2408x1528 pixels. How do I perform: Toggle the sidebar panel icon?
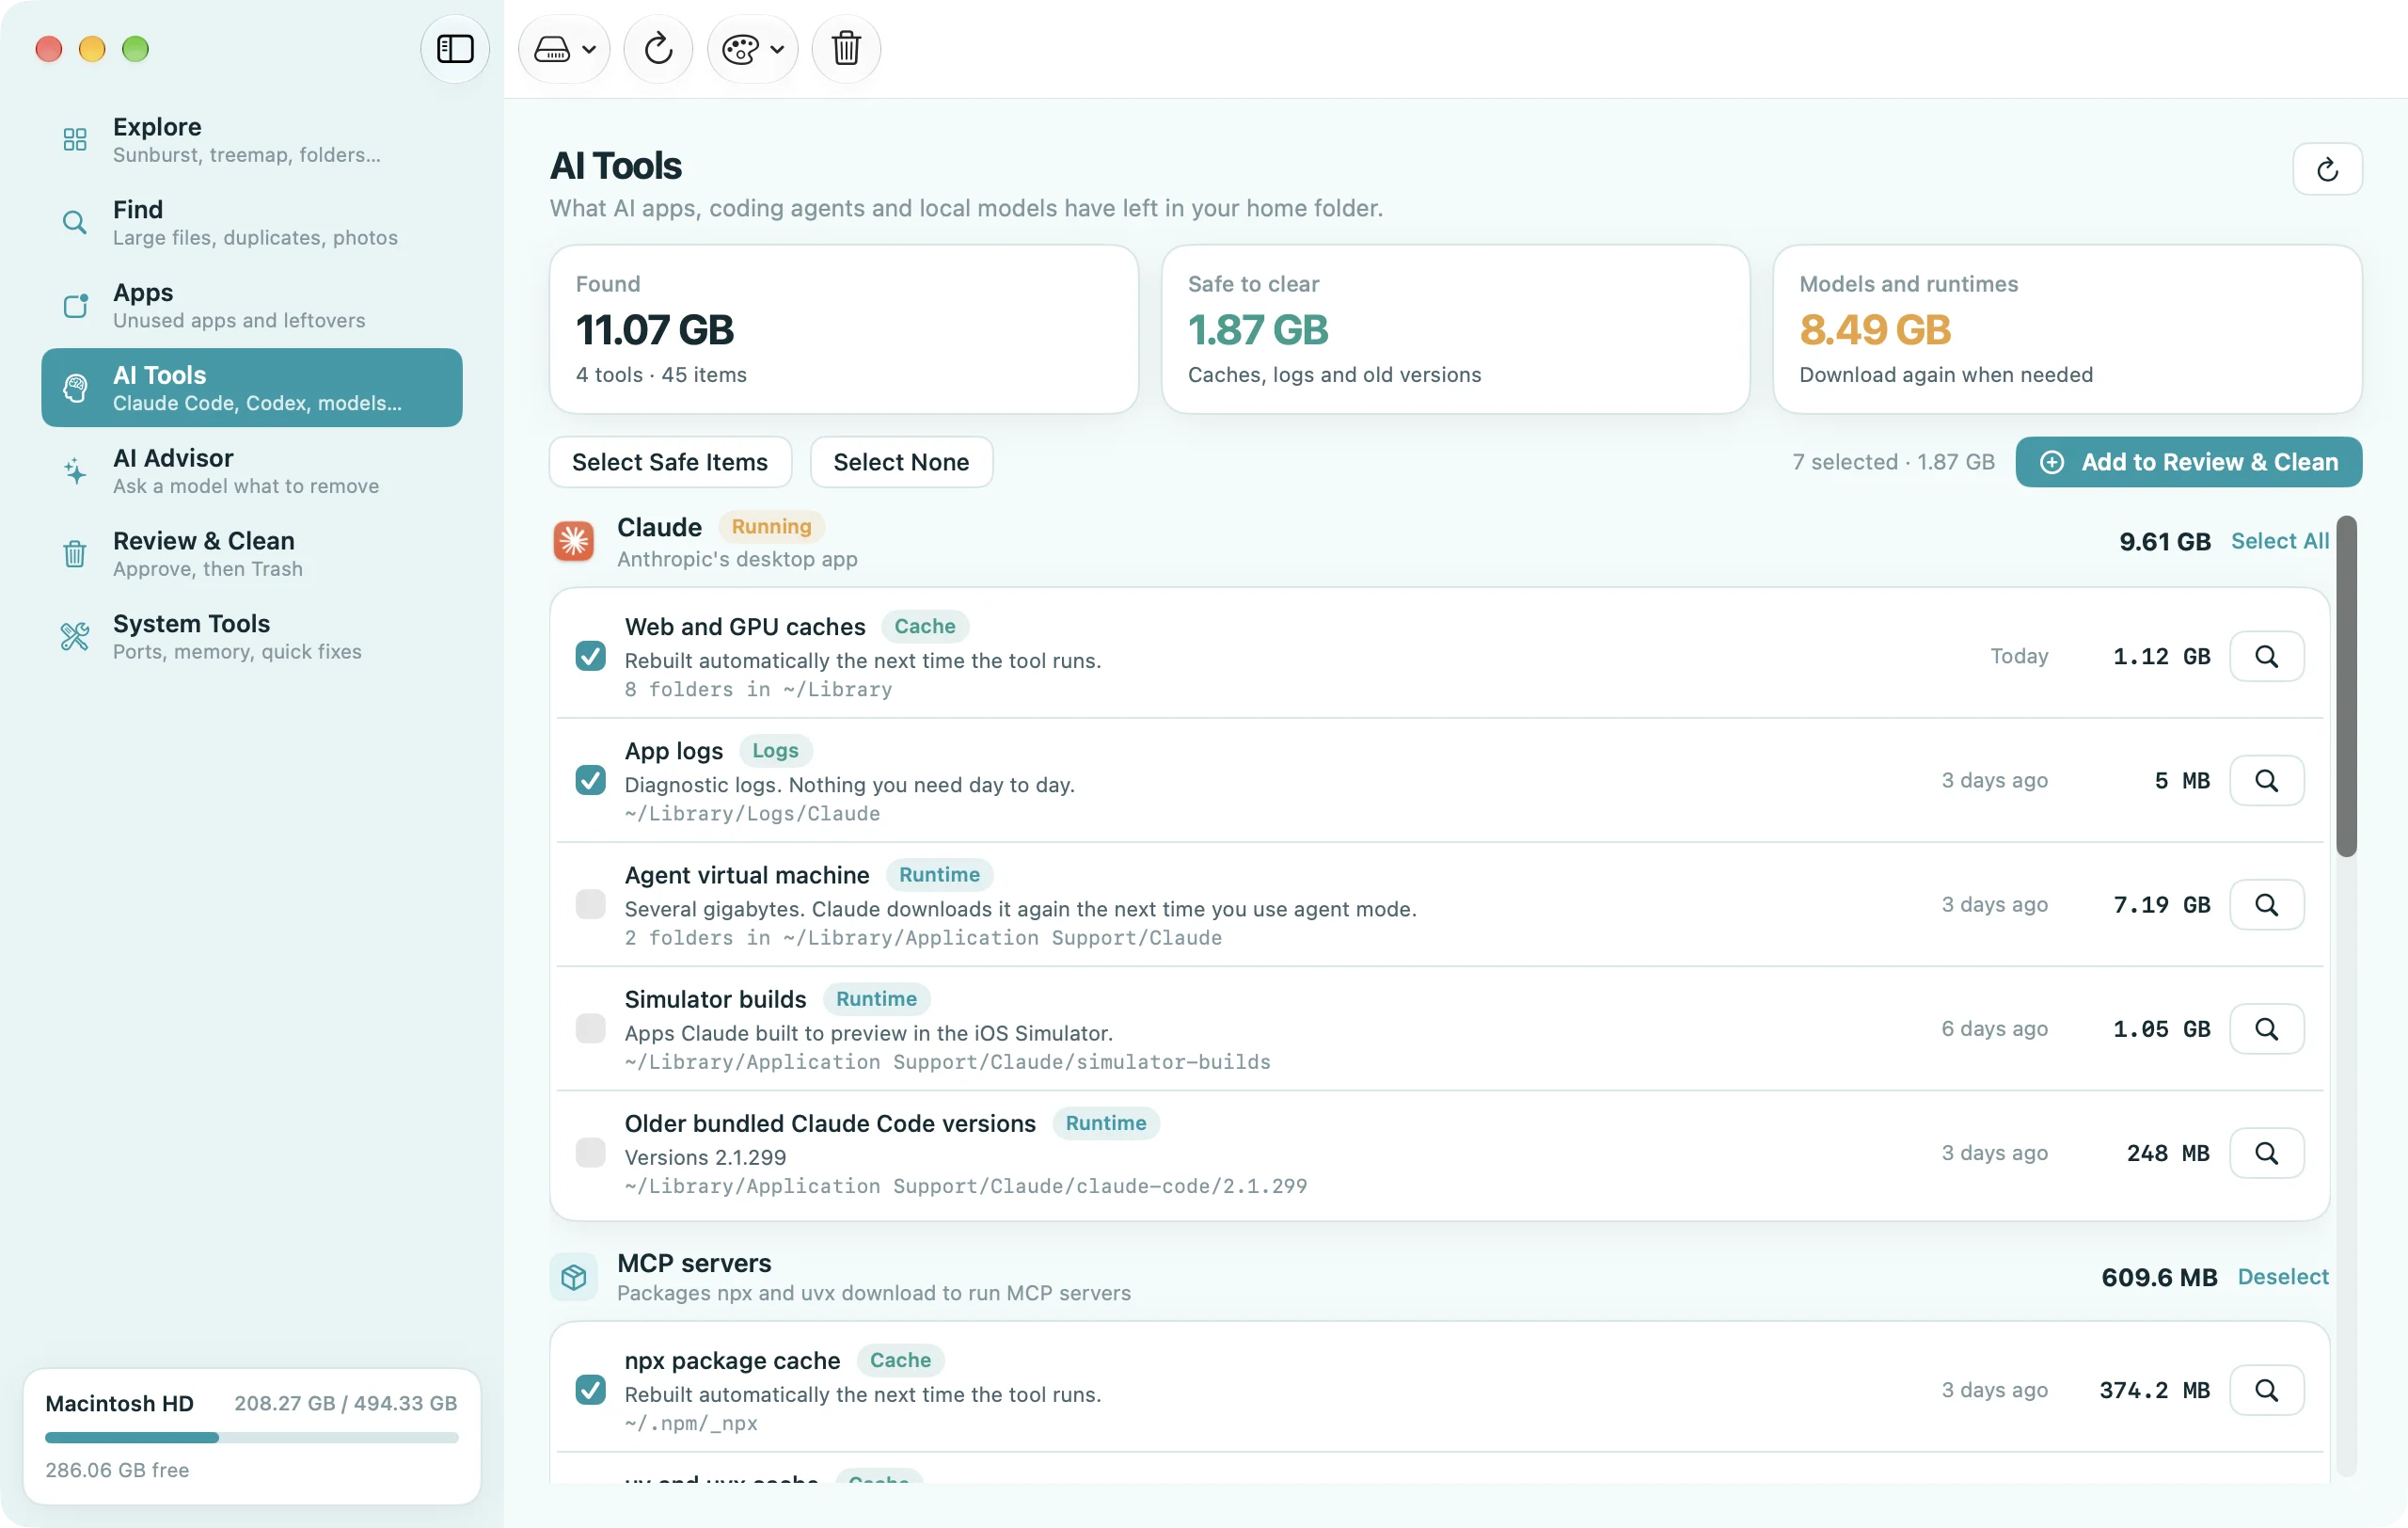pos(455,48)
